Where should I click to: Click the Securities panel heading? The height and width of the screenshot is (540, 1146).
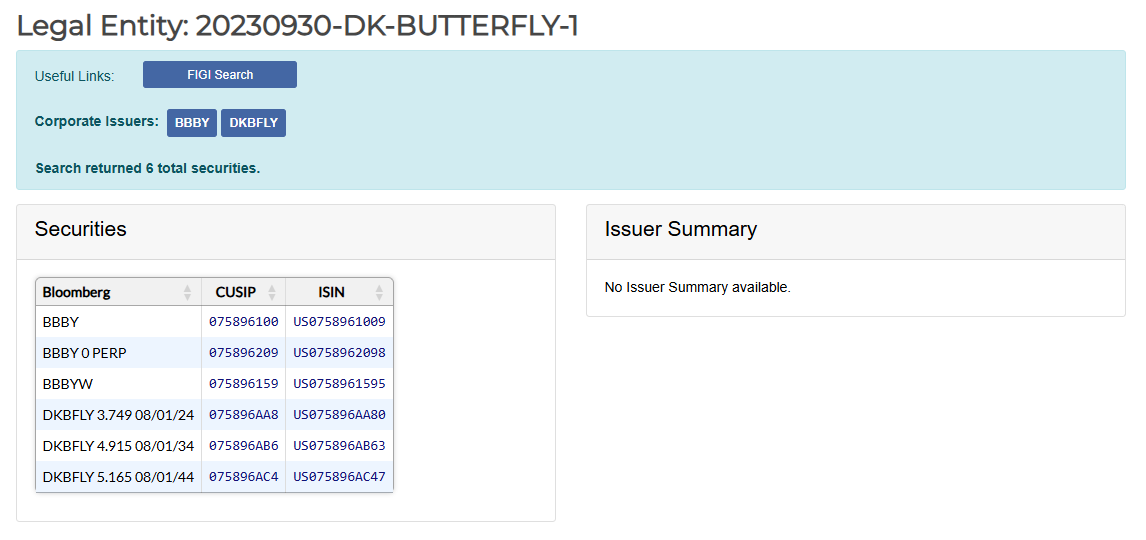[x=80, y=229]
